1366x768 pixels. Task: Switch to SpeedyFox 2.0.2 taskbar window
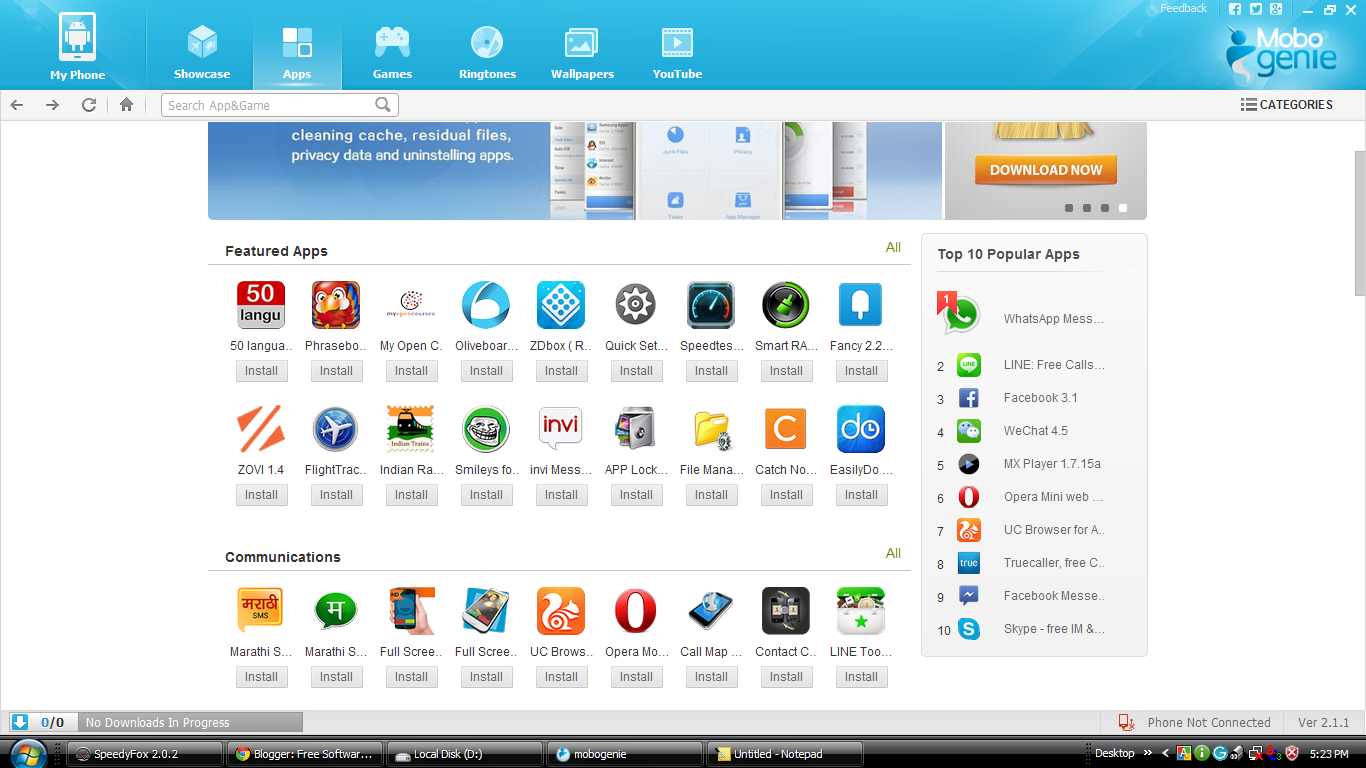[145, 754]
